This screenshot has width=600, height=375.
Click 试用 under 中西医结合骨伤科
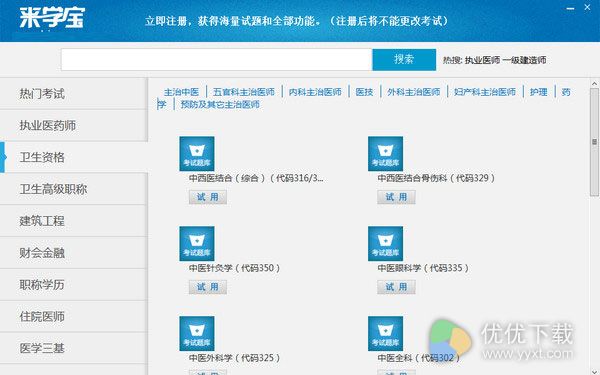pos(396,197)
